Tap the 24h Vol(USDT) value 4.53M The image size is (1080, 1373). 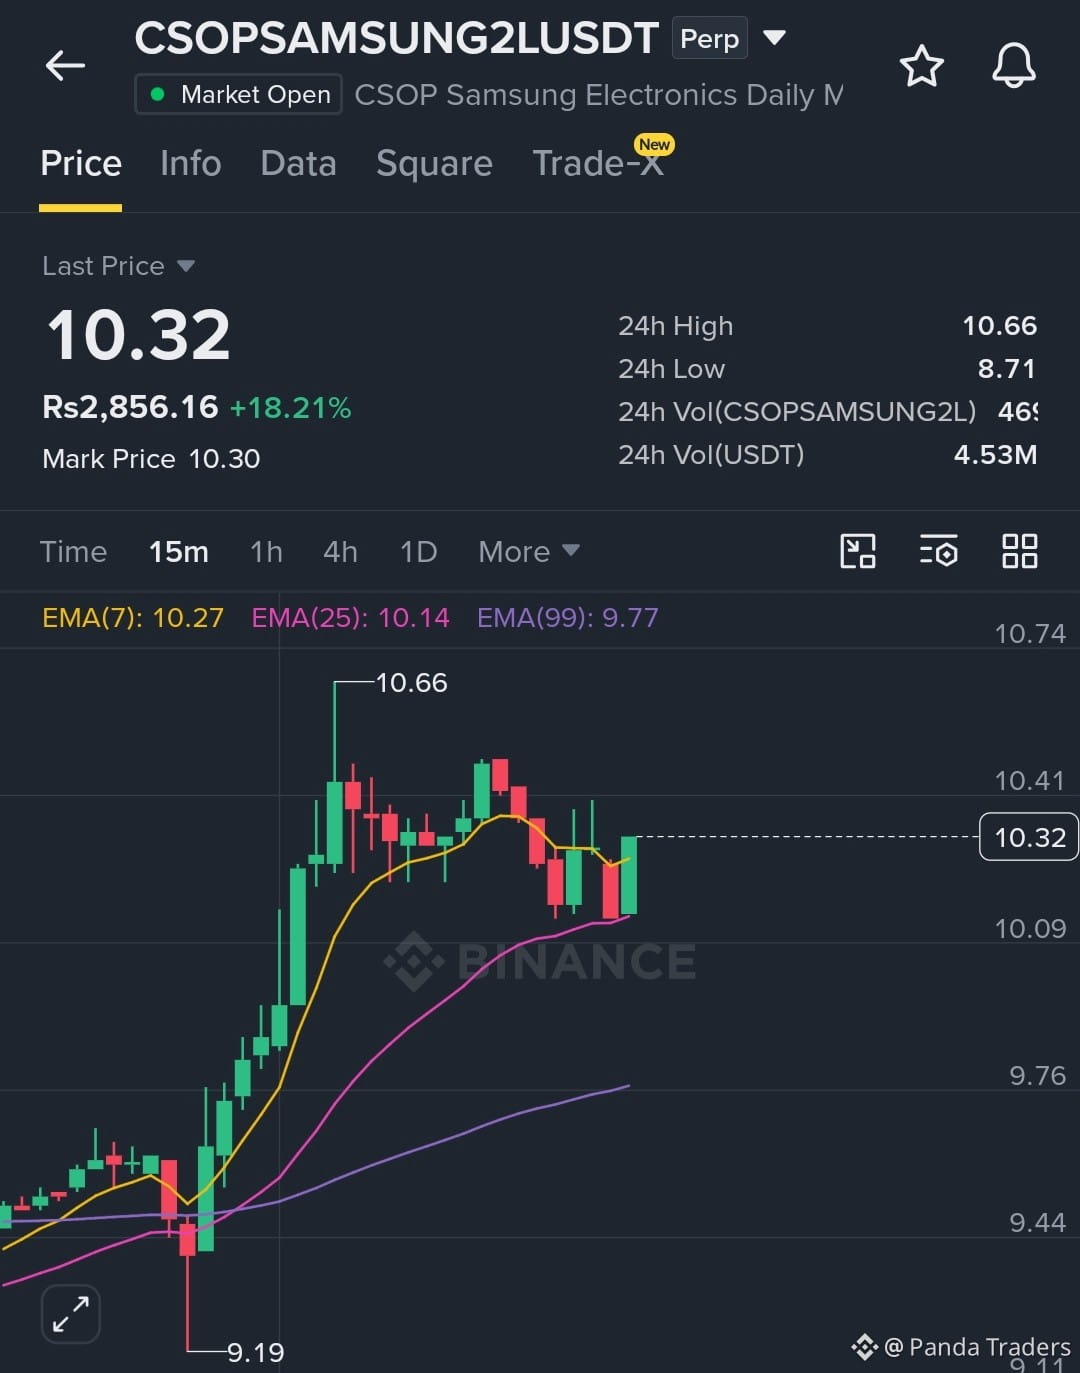coord(995,455)
